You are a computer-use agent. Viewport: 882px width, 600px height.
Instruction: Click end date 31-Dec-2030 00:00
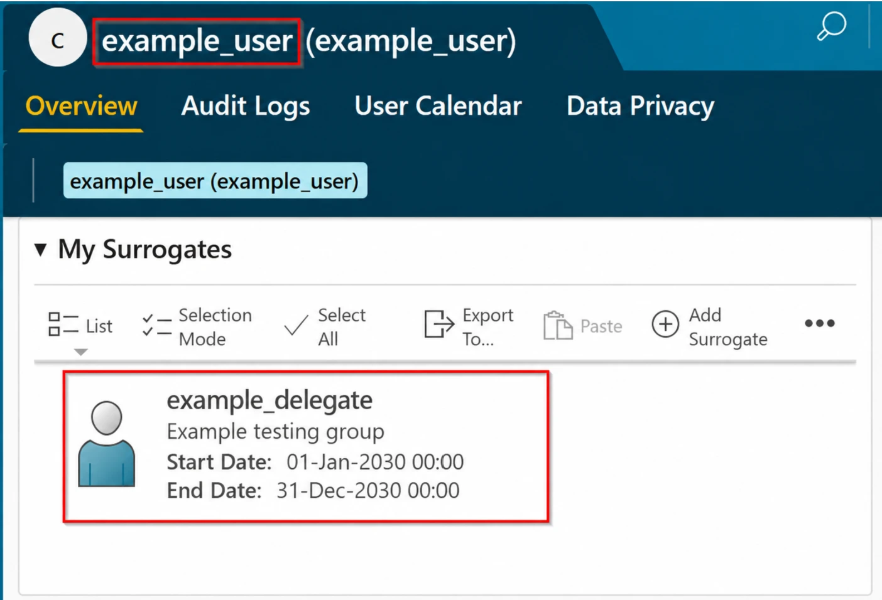pyautogui.click(x=368, y=490)
